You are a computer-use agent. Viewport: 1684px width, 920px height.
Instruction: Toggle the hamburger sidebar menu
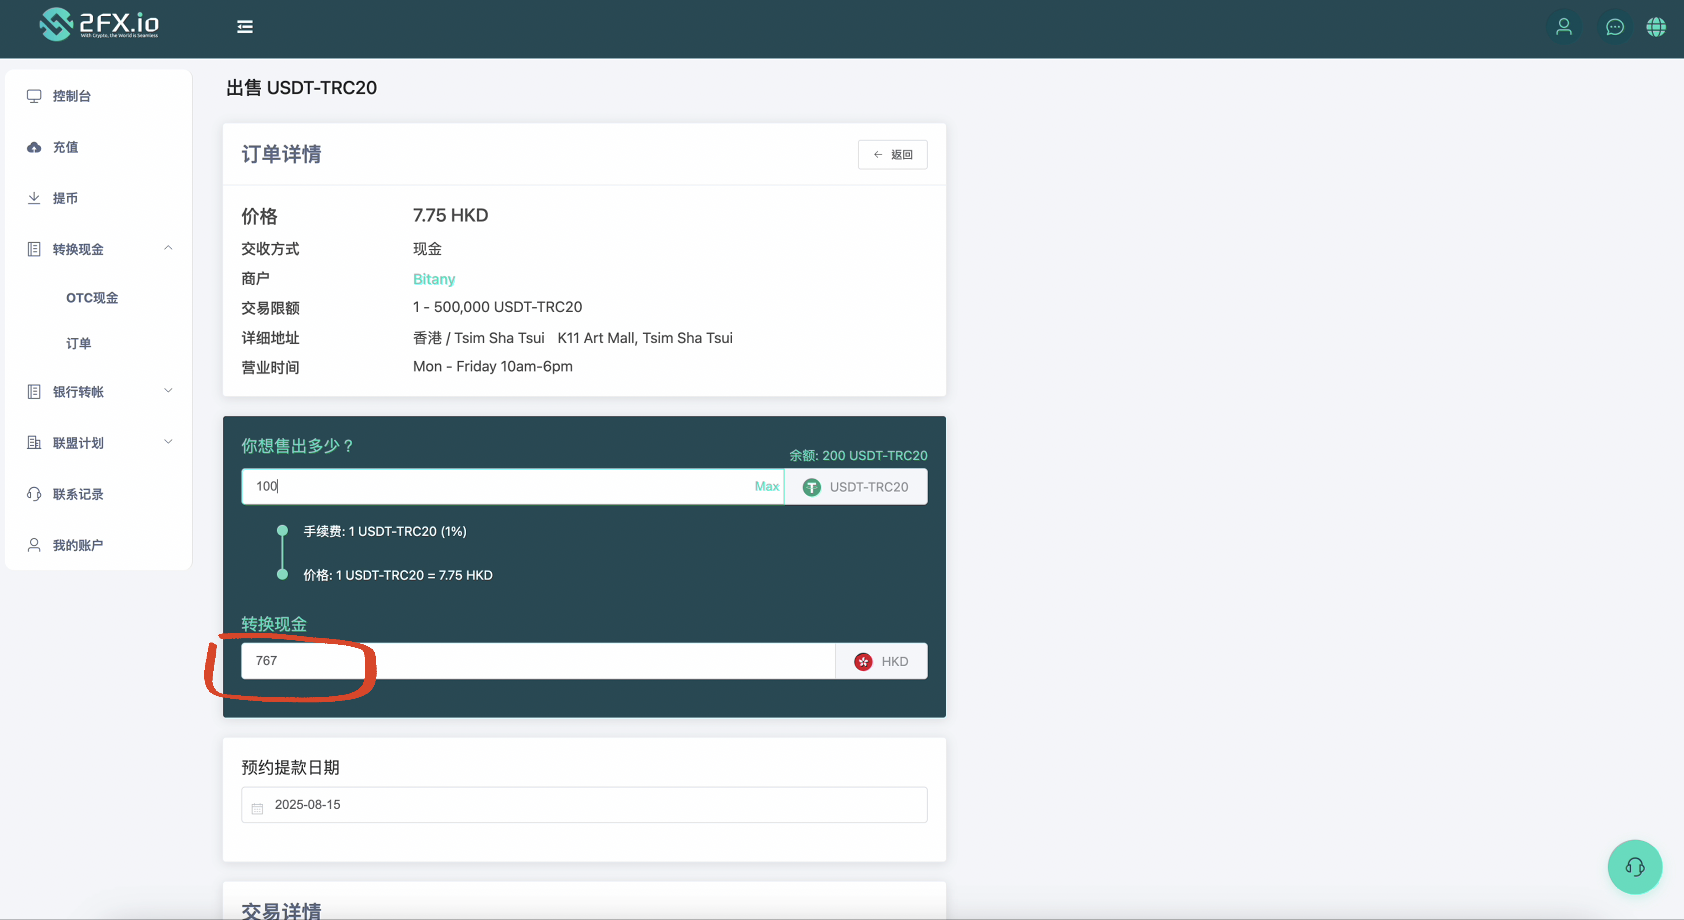click(x=245, y=27)
